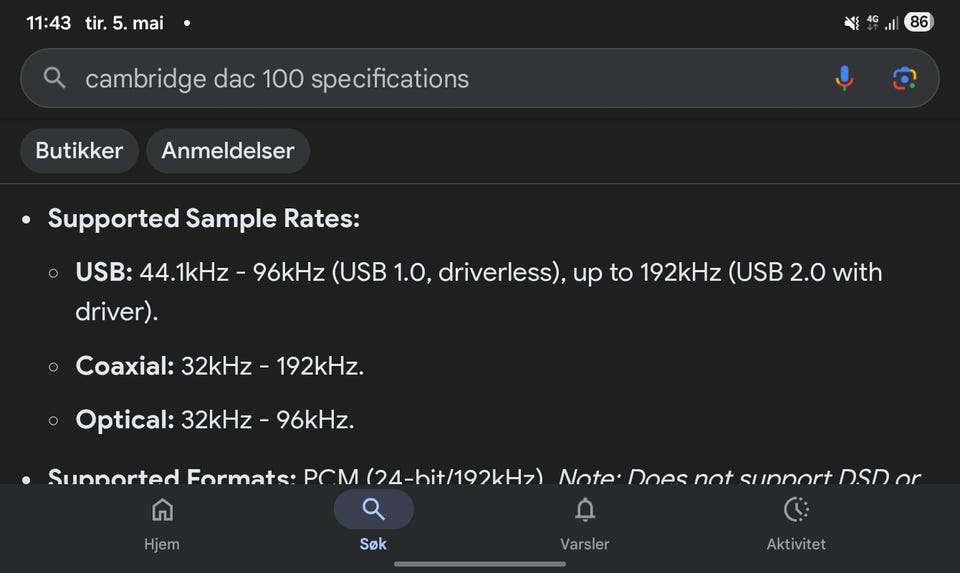Select the Søk search tab
Screen dimensions: 960x573
pyautogui.click(x=373, y=525)
